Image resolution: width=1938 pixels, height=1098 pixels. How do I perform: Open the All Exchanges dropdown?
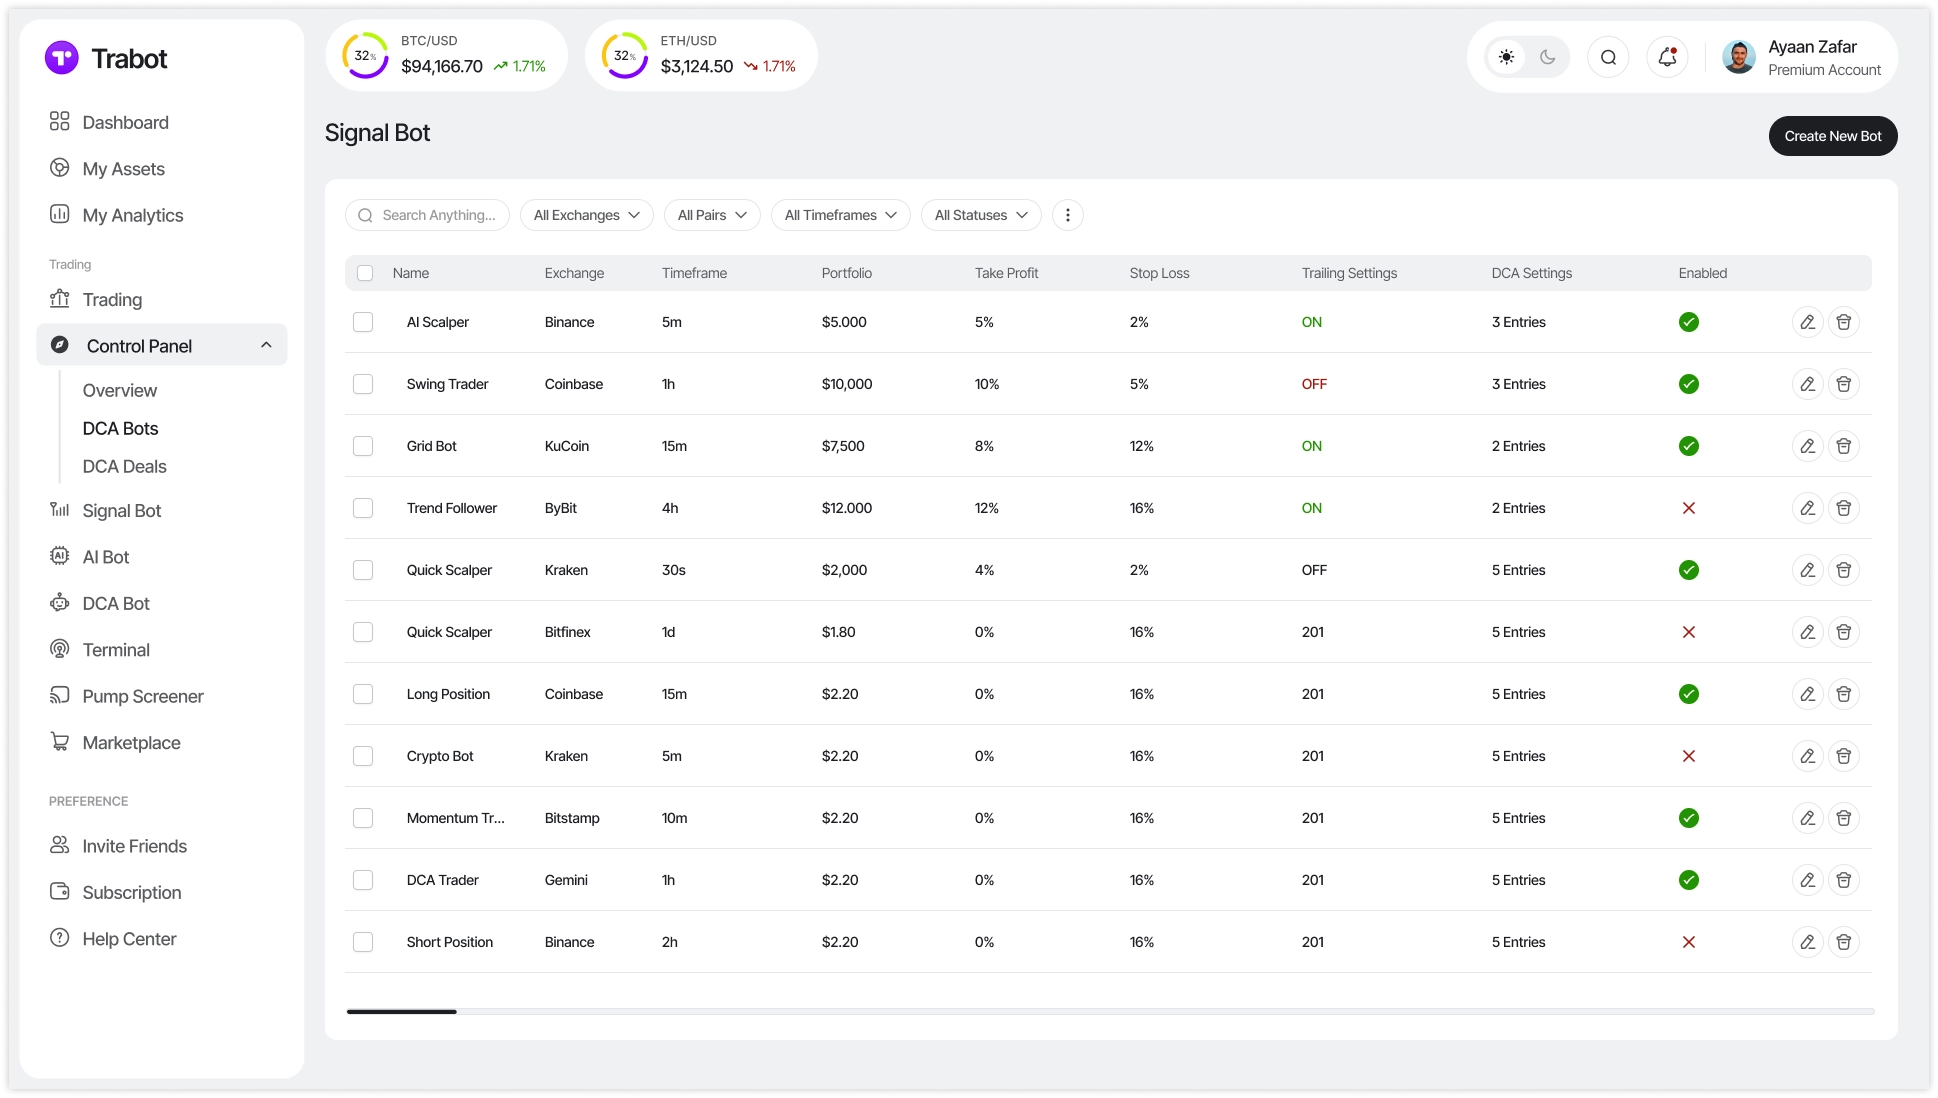(586, 215)
